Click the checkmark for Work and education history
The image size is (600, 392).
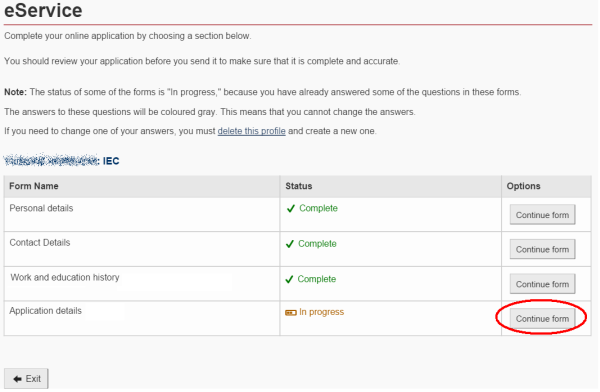tap(289, 279)
